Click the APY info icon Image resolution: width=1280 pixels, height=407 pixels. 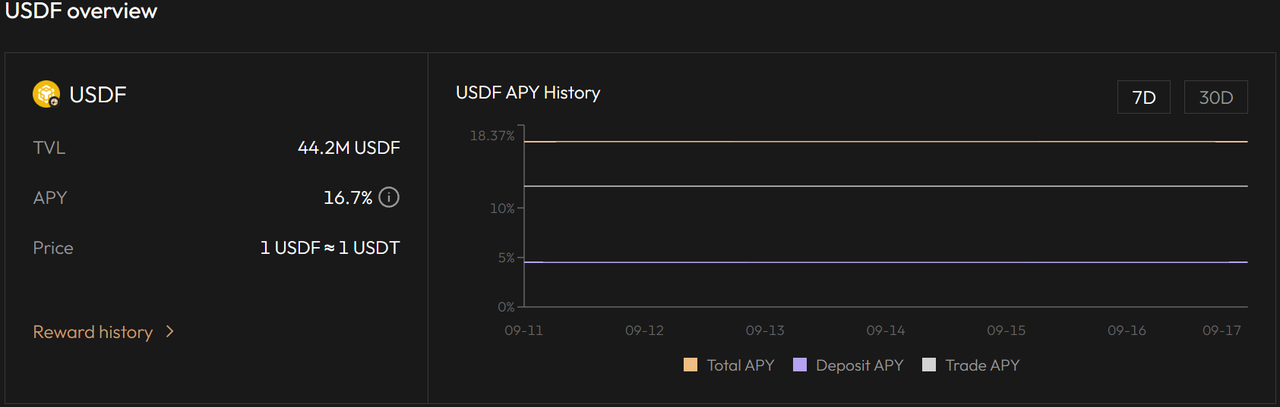[x=389, y=197]
